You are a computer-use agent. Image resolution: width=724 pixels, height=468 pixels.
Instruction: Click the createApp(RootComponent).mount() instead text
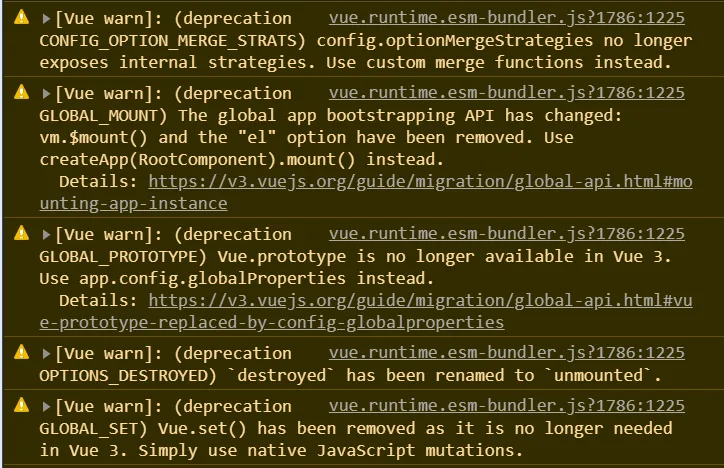click(241, 160)
